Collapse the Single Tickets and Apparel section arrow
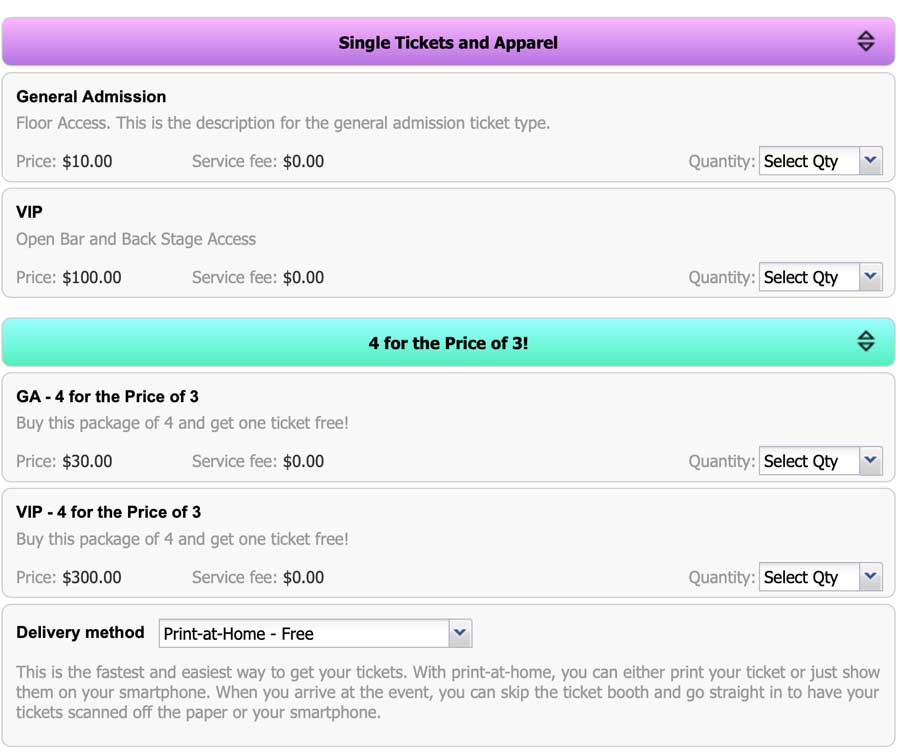The height and width of the screenshot is (752, 900). (866, 41)
